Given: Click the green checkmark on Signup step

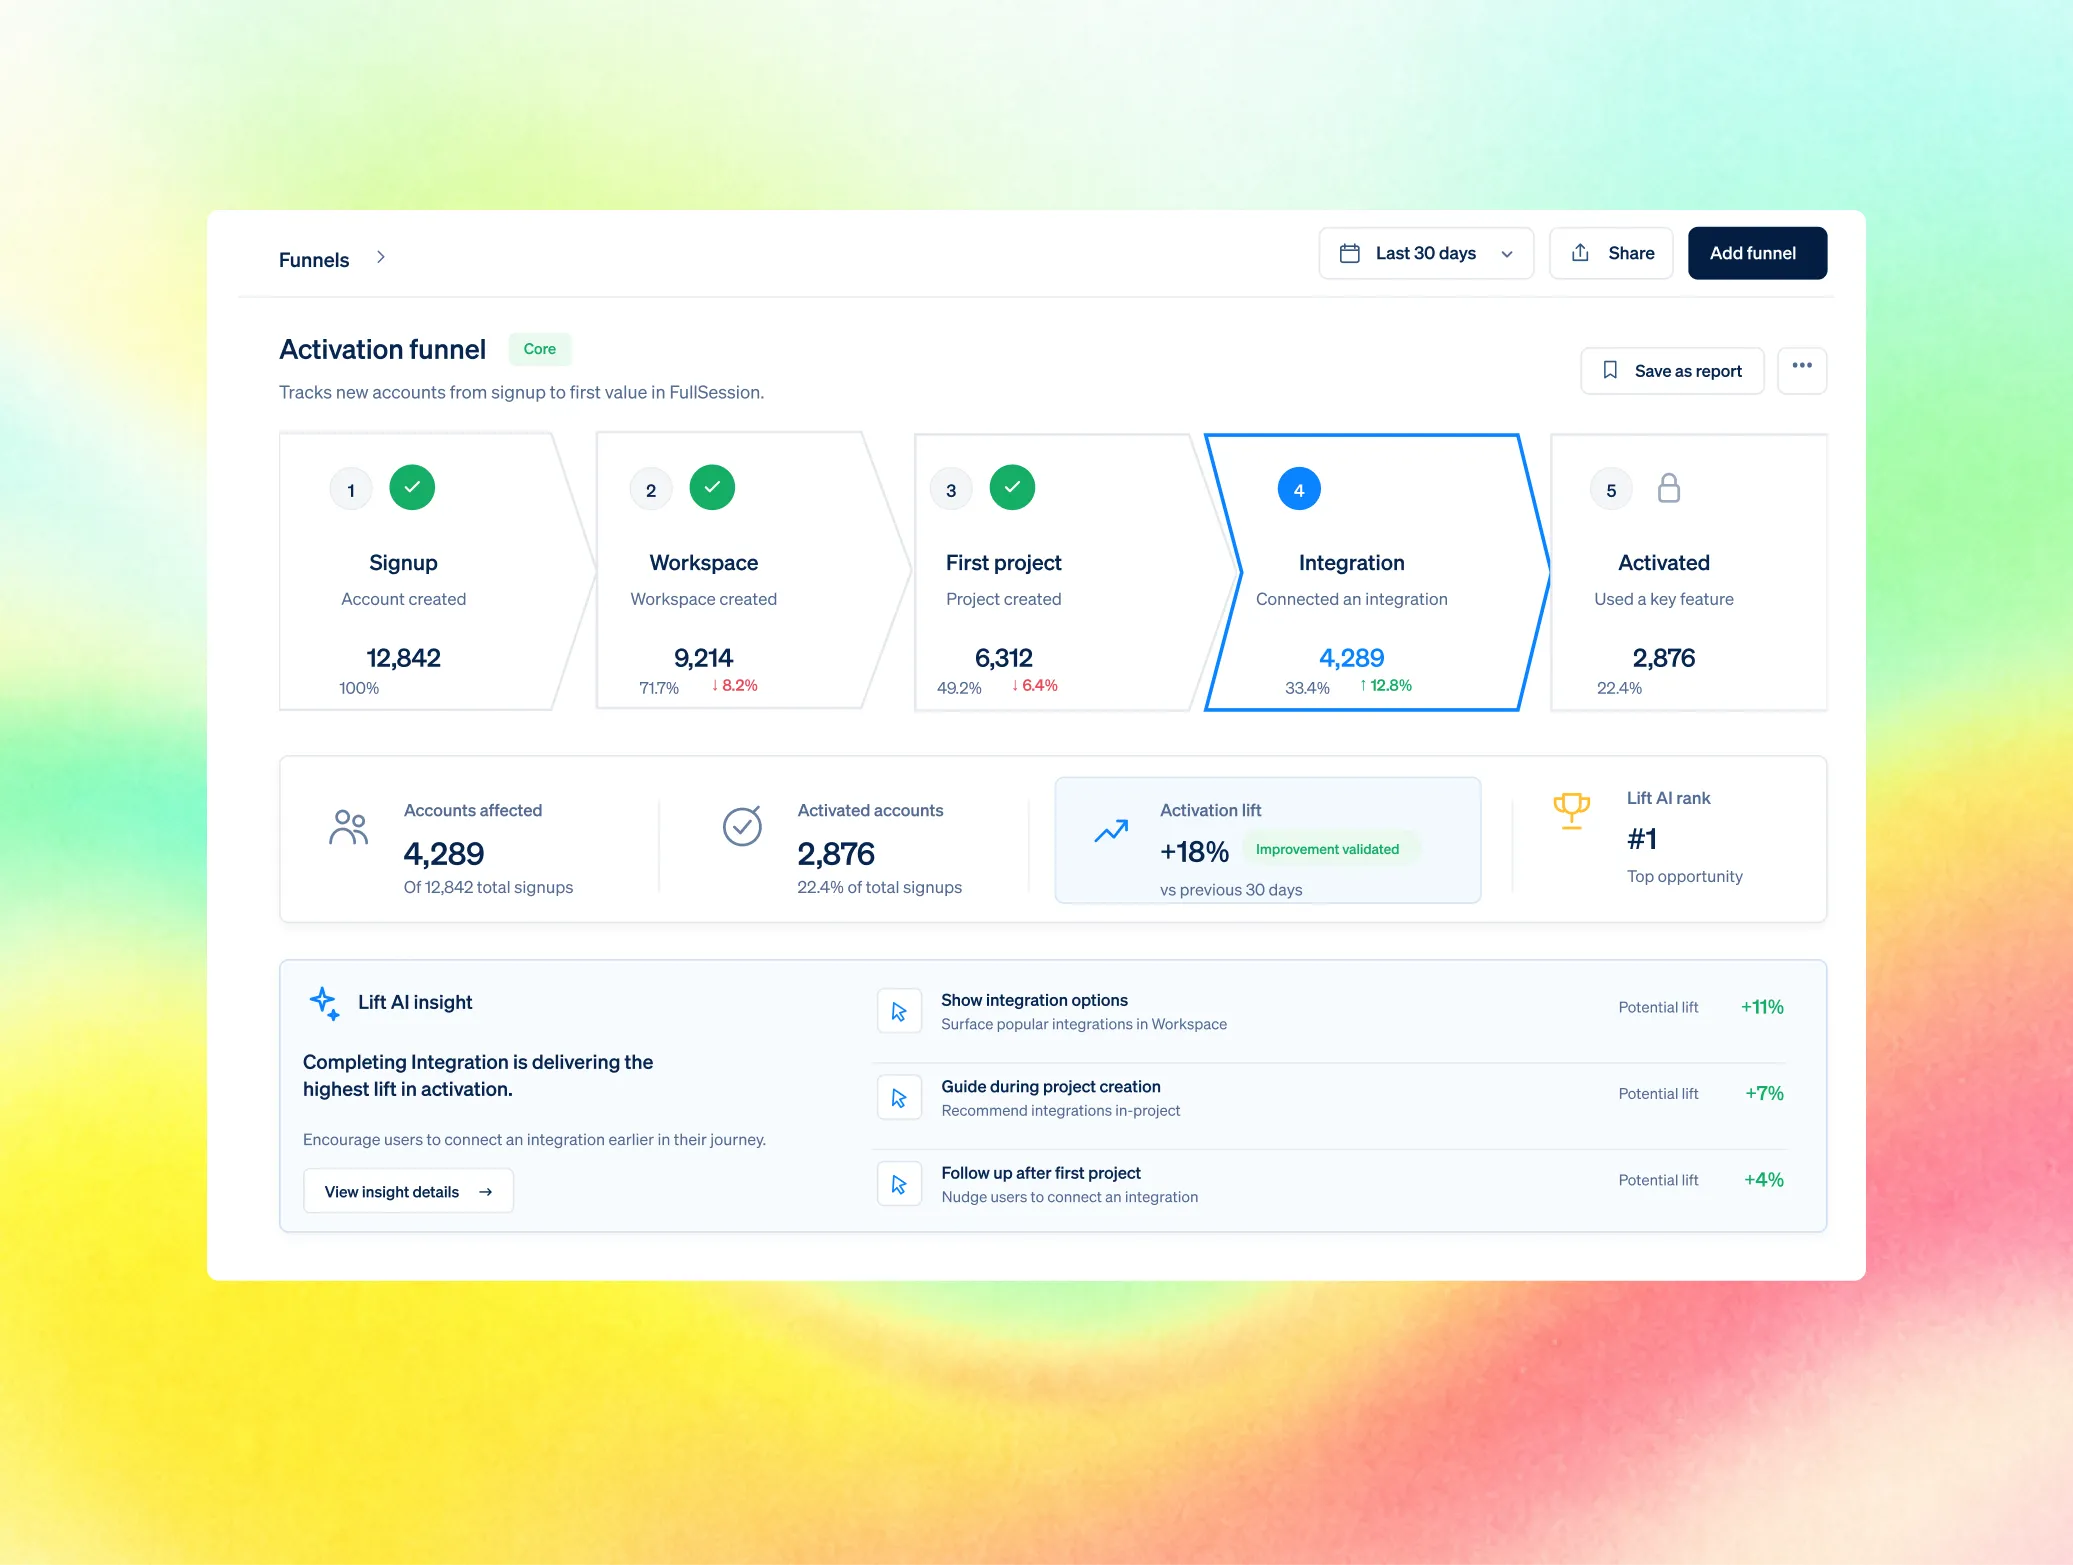Looking at the screenshot, I should click(x=412, y=488).
